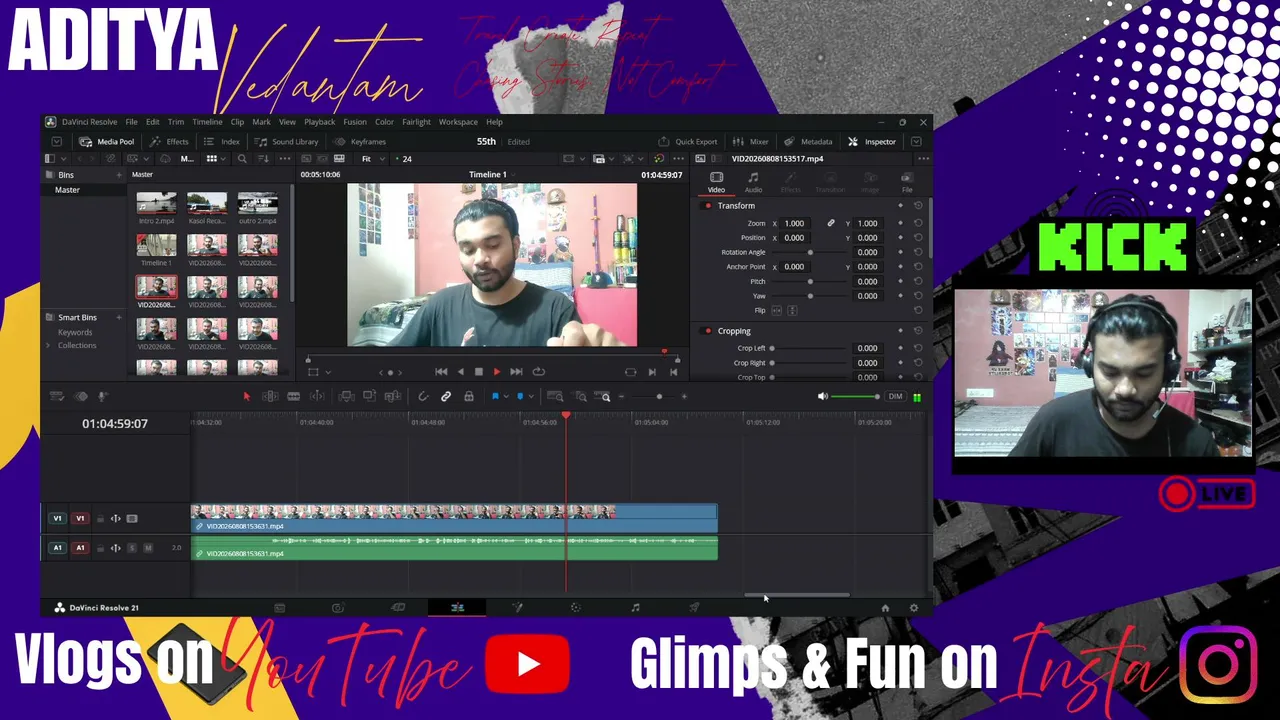Click the Quick Export button
Image resolution: width=1280 pixels, height=720 pixels.
coord(688,142)
